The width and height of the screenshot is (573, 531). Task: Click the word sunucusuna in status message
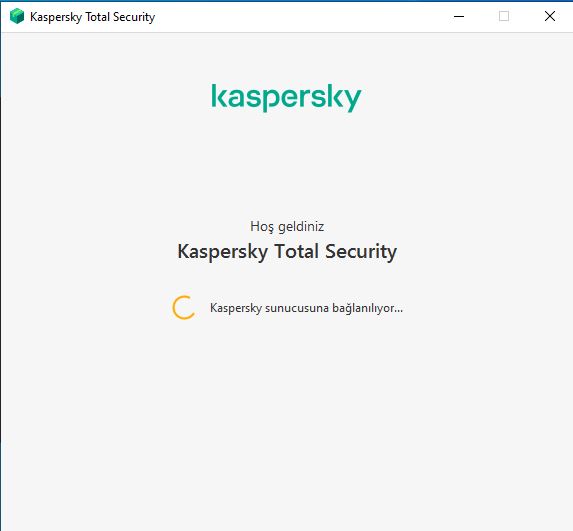click(297, 308)
